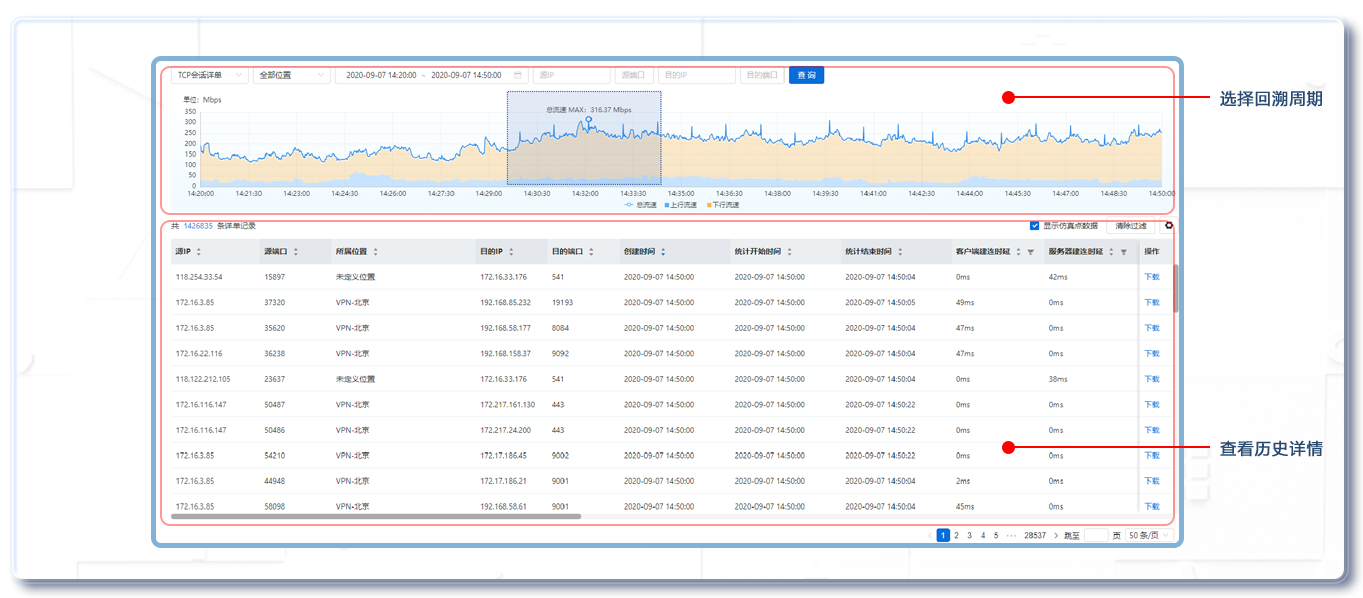Click destination IP 172.217.24.200 cell
Screen dimensions: 1363x598
tap(506, 430)
